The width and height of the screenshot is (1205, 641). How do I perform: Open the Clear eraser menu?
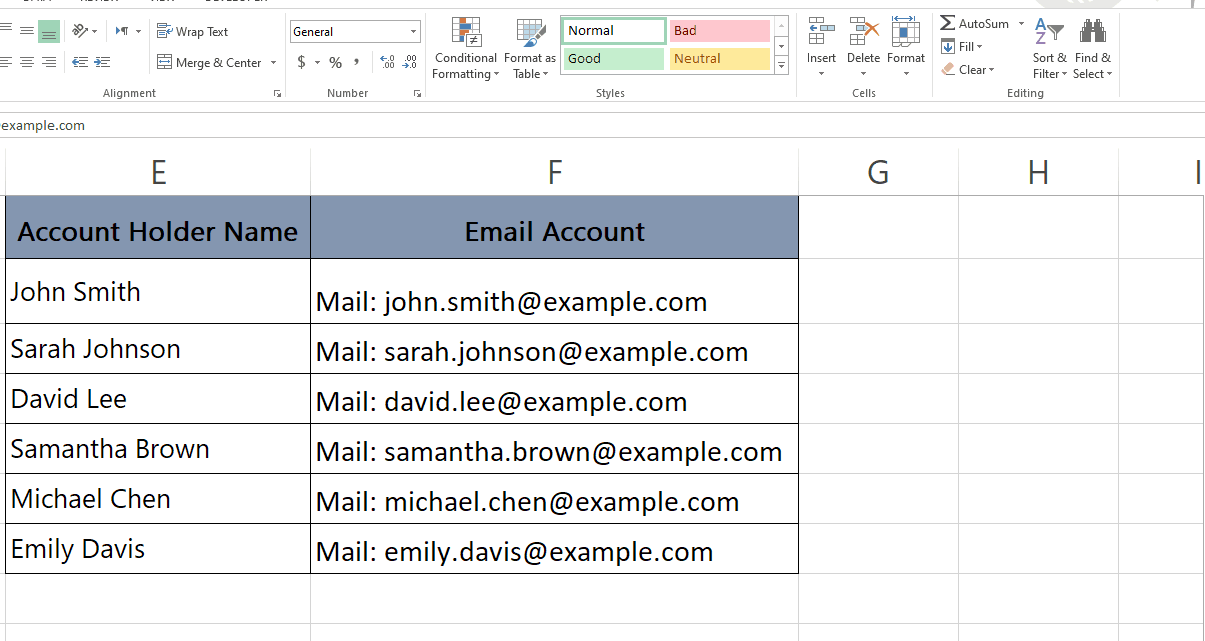click(x=968, y=70)
